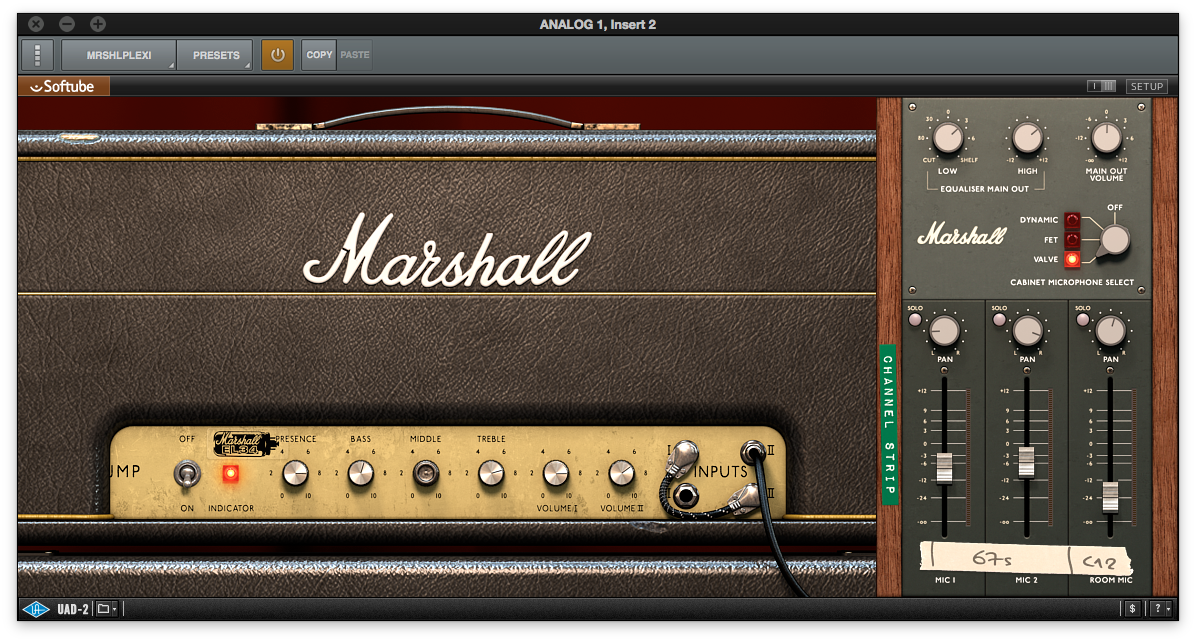Click the TREBLE knob on the amp
Screen dimensions: 1196x642
point(491,473)
